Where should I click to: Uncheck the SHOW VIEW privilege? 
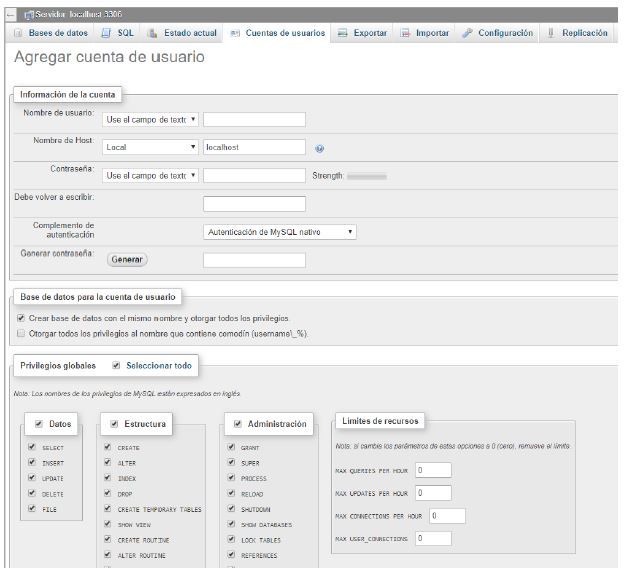(107, 524)
